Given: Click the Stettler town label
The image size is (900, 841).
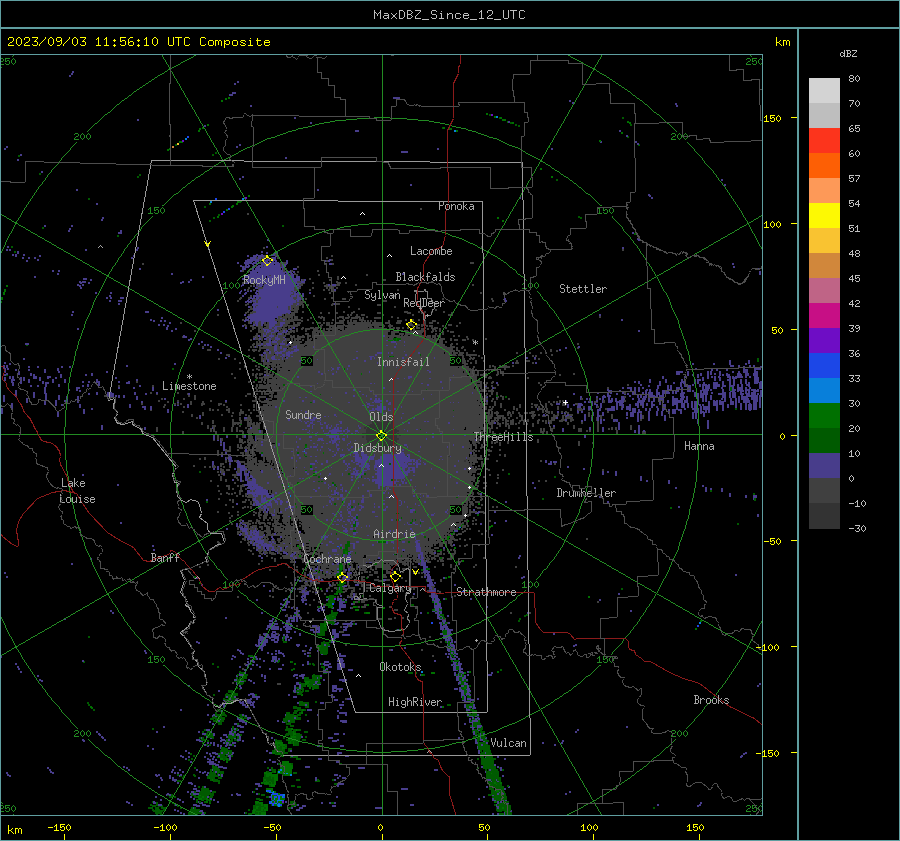Looking at the screenshot, I should 583,289.
